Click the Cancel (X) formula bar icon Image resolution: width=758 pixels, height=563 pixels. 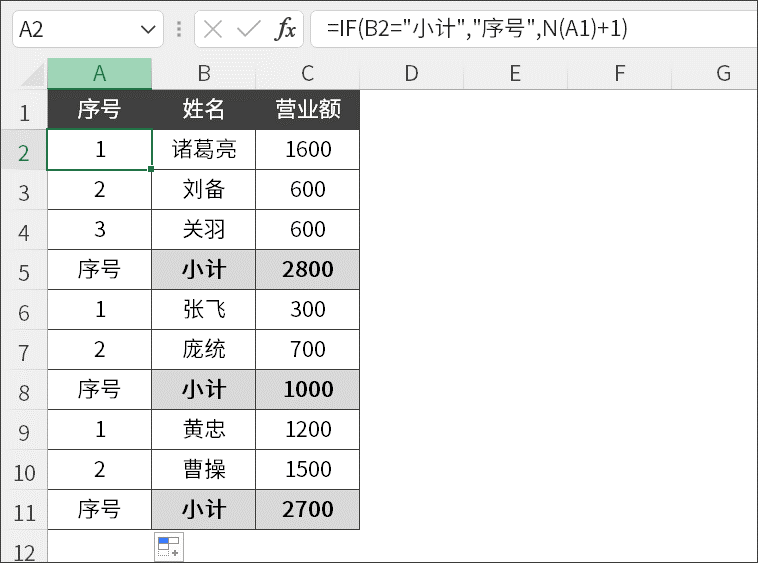click(213, 29)
